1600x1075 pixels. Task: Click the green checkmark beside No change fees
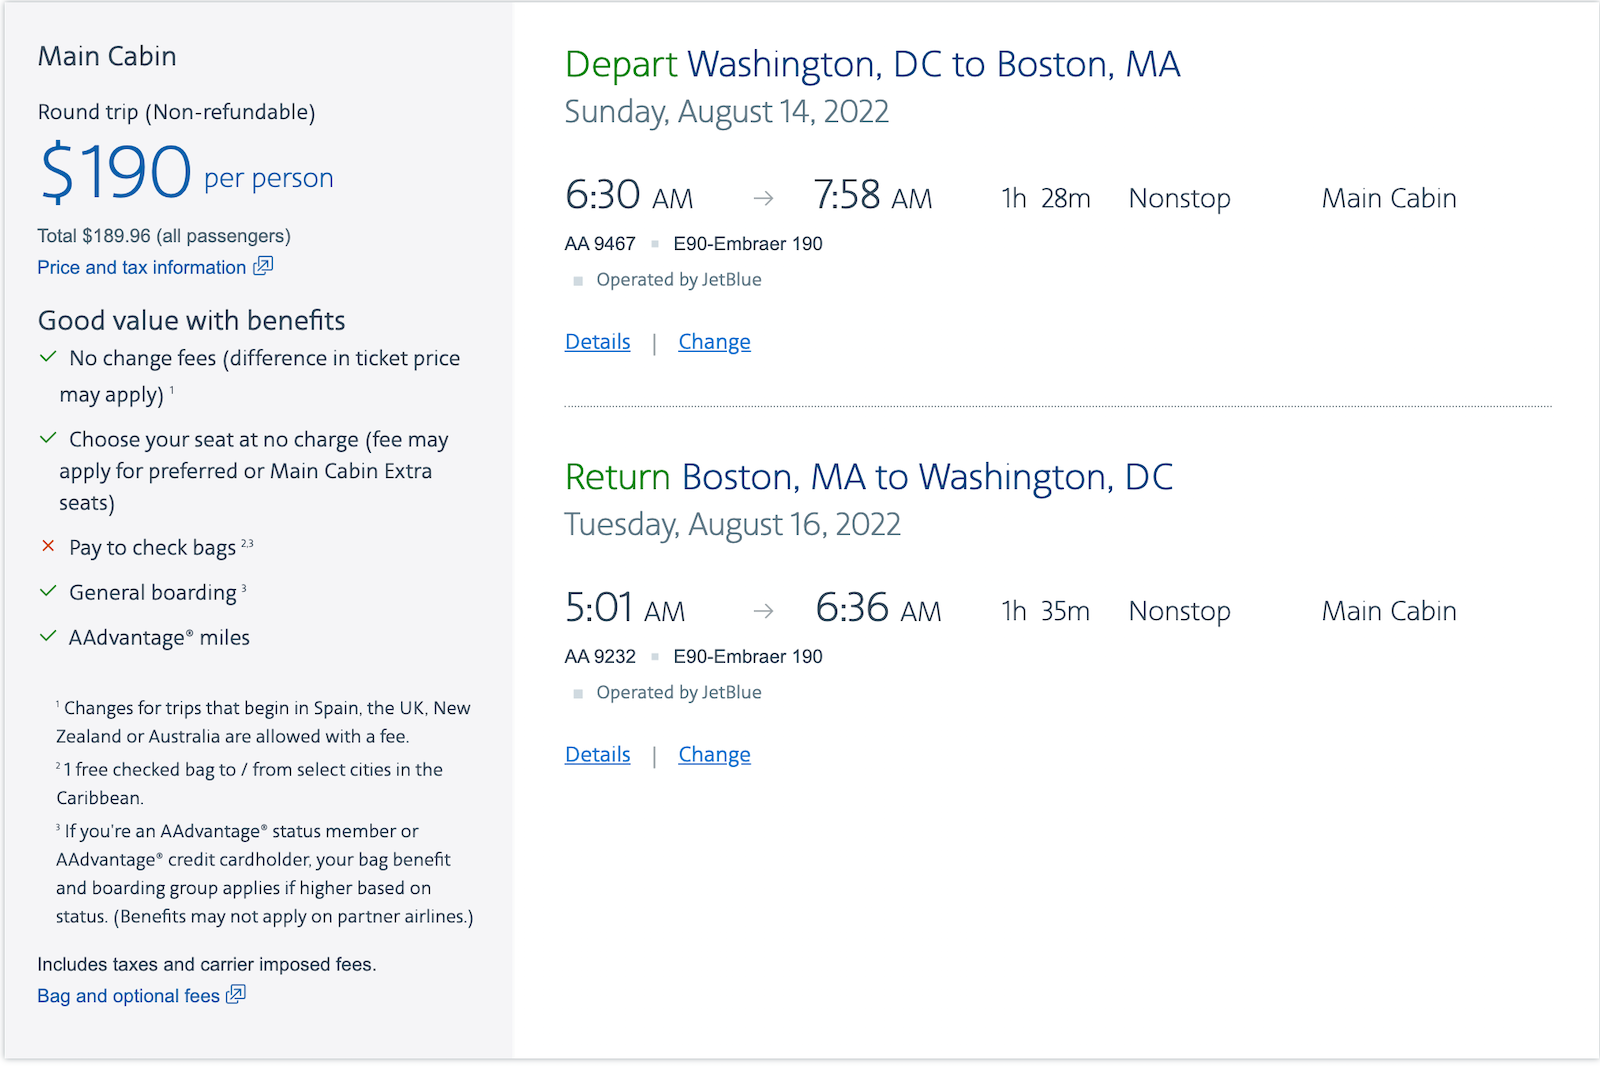pyautogui.click(x=47, y=356)
